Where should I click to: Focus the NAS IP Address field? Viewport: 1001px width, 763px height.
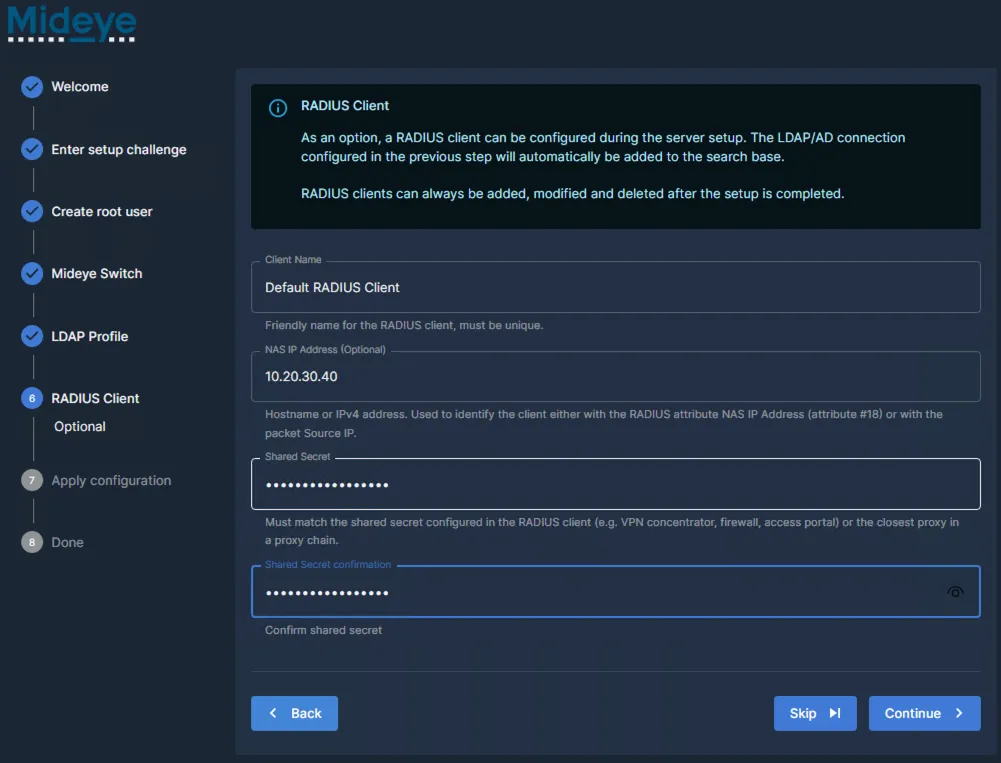[615, 377]
